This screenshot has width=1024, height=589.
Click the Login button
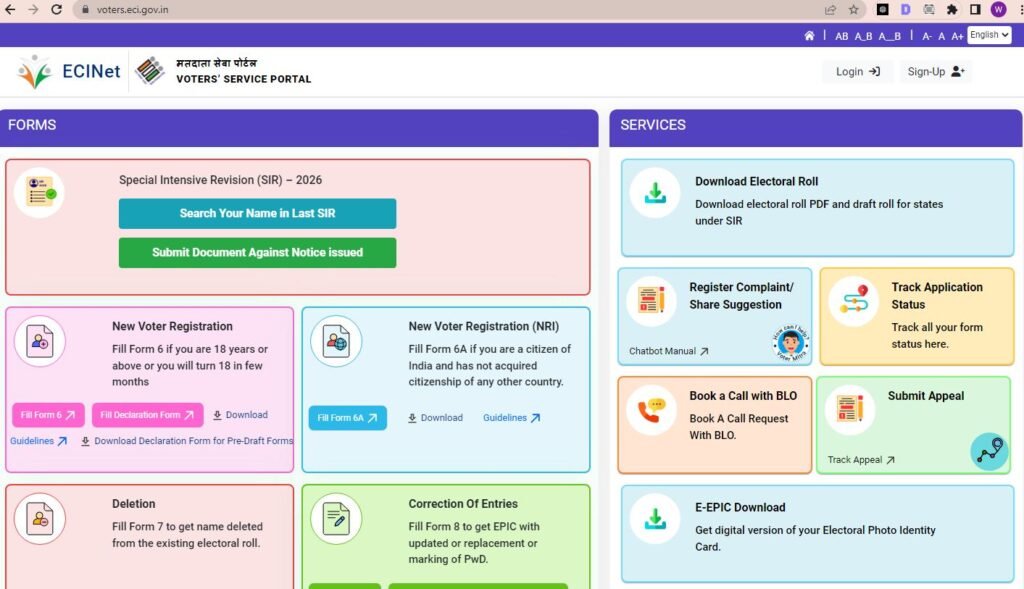click(857, 72)
